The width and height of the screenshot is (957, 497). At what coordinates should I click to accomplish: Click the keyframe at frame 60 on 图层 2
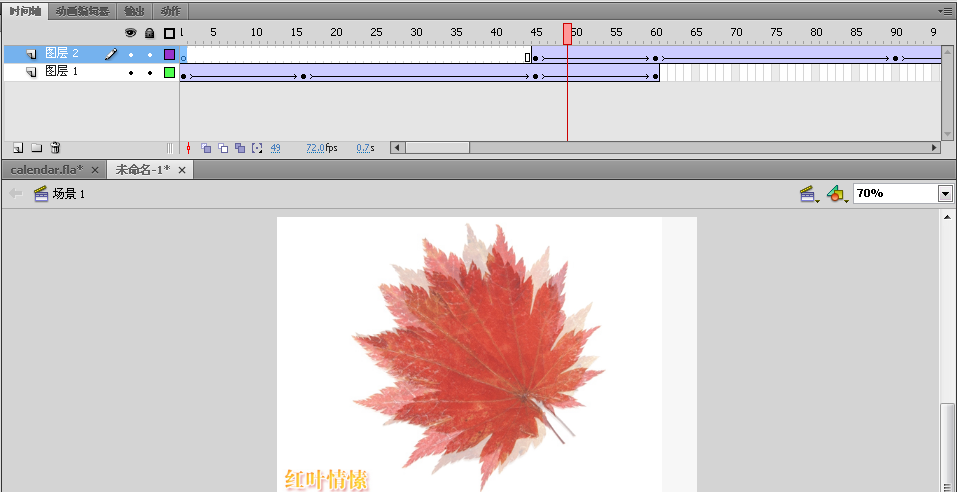pyautogui.click(x=655, y=59)
